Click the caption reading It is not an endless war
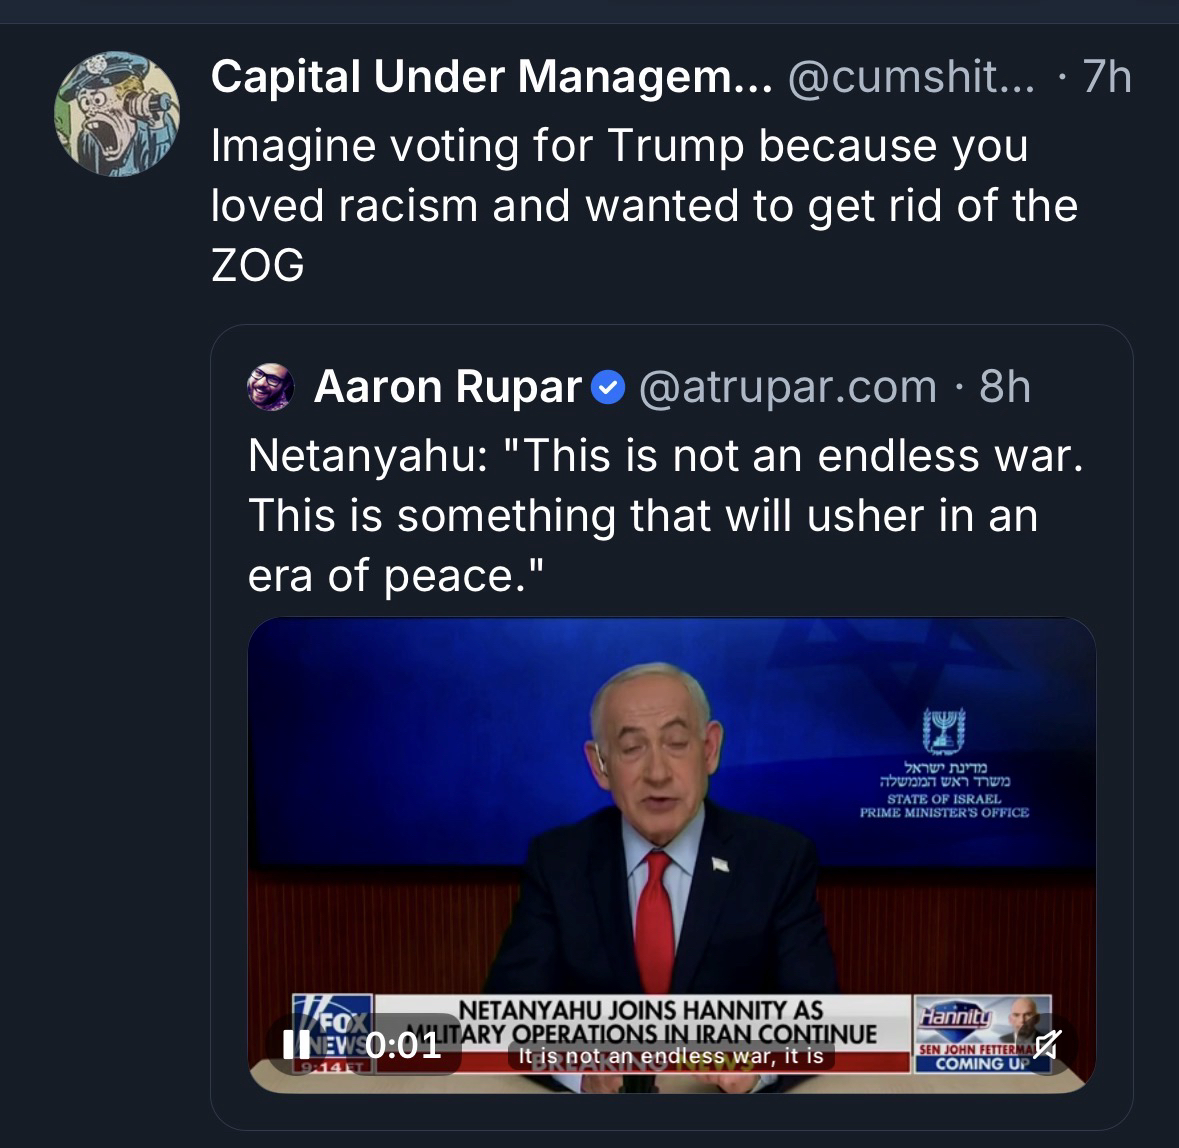1179x1148 pixels. click(x=670, y=1057)
